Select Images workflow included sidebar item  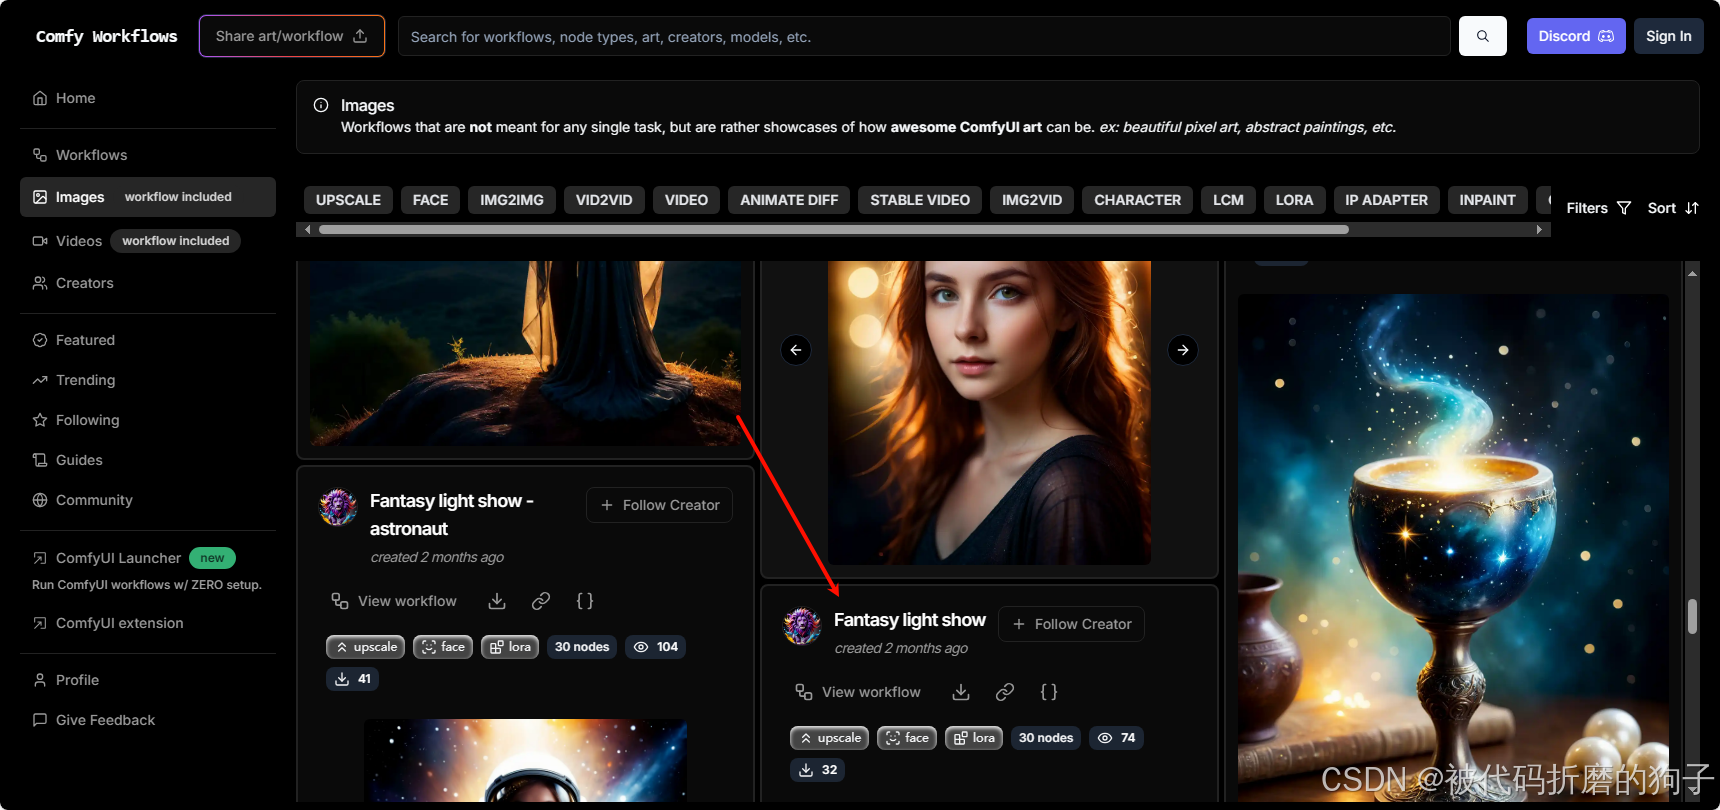click(x=148, y=197)
